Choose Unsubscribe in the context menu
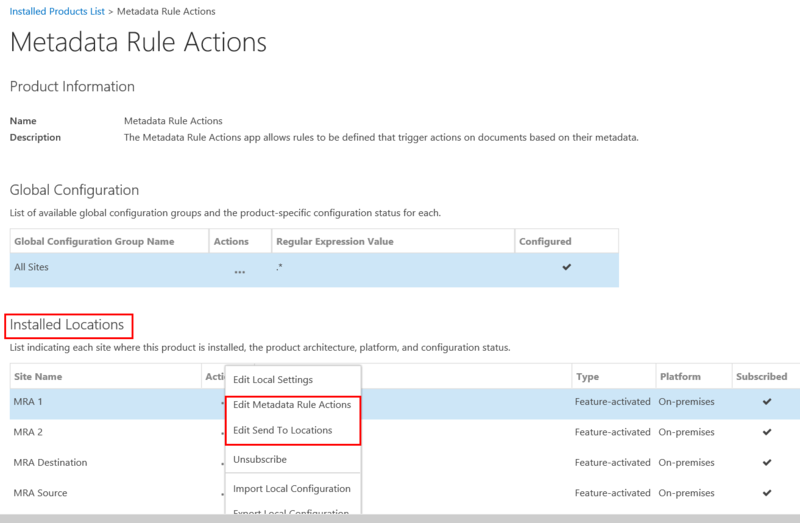Screen dimensions: 800x523 click(260, 460)
